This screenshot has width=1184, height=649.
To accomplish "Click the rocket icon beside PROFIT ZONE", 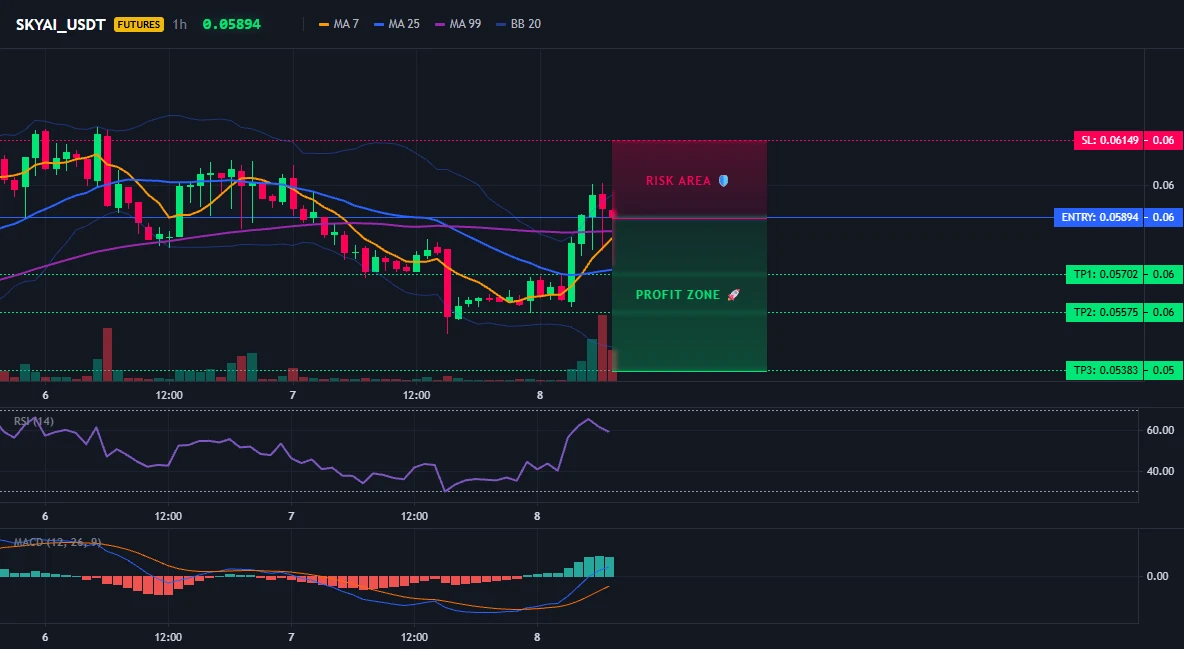I will 733,295.
